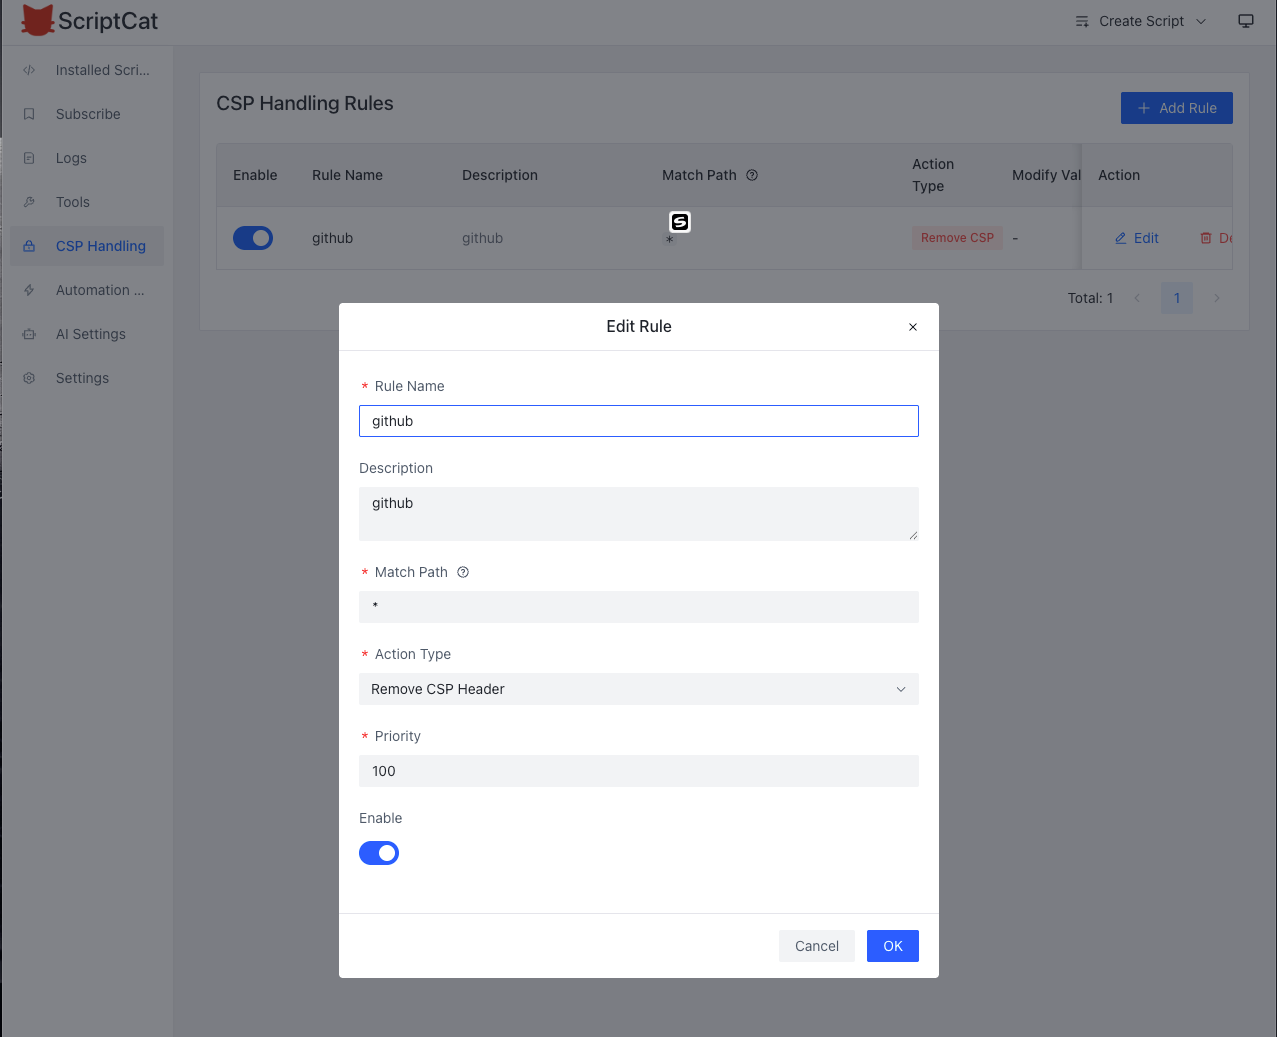Click the monitor icon in top-right header
1277x1037 pixels.
point(1245,21)
